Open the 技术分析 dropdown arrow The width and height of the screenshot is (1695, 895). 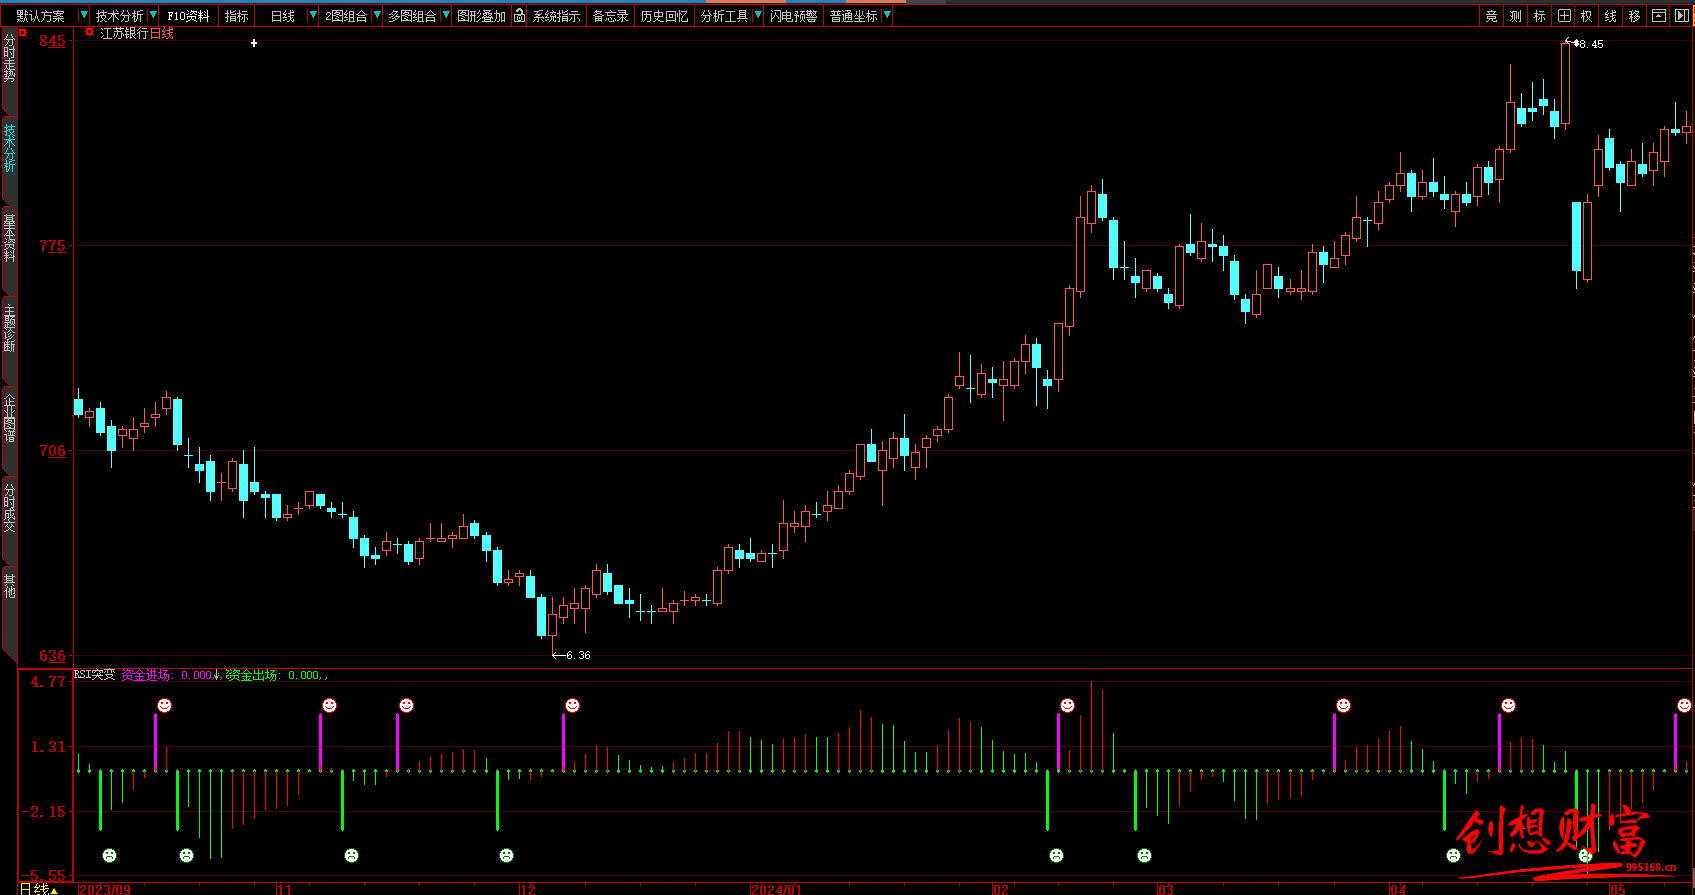click(152, 16)
